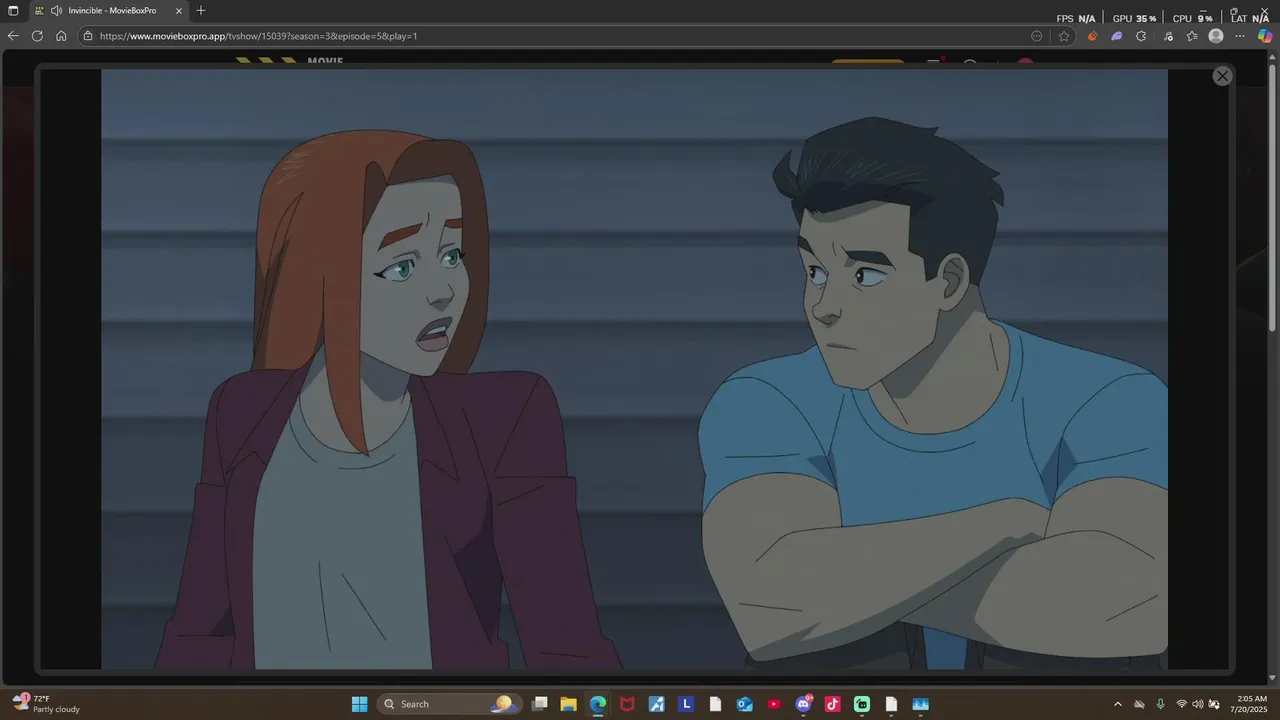Open the green robot app on taskbar

pyautogui.click(x=862, y=704)
